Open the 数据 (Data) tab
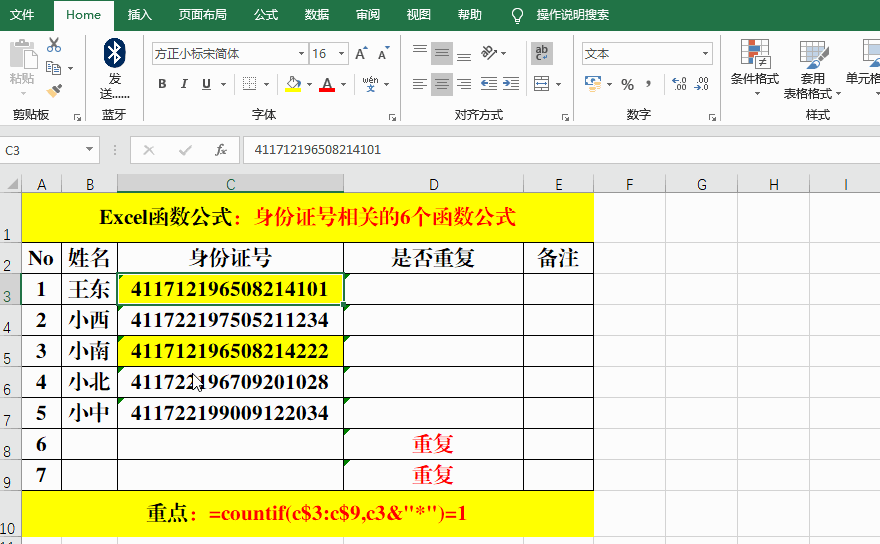The image size is (880, 544). tap(317, 15)
